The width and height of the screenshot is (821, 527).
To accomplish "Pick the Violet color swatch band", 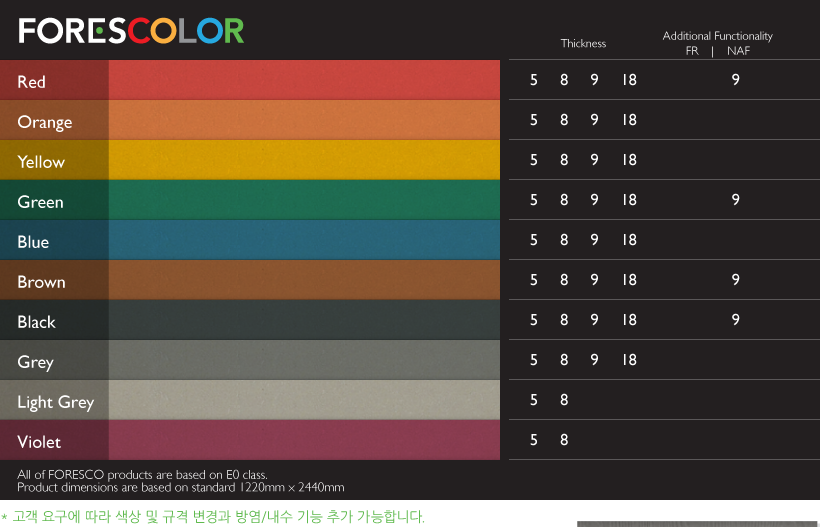I will [x=304, y=440].
